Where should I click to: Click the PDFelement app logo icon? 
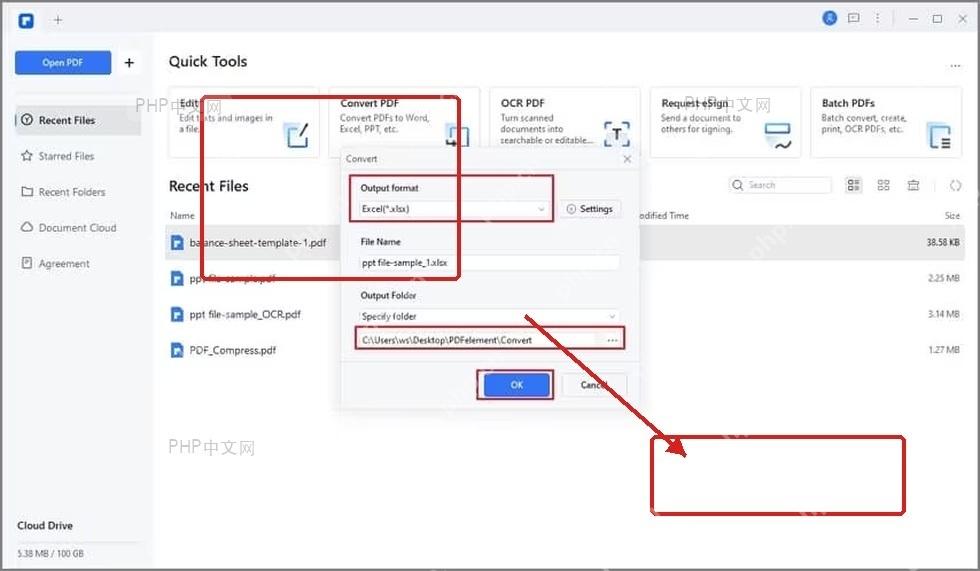coord(26,21)
